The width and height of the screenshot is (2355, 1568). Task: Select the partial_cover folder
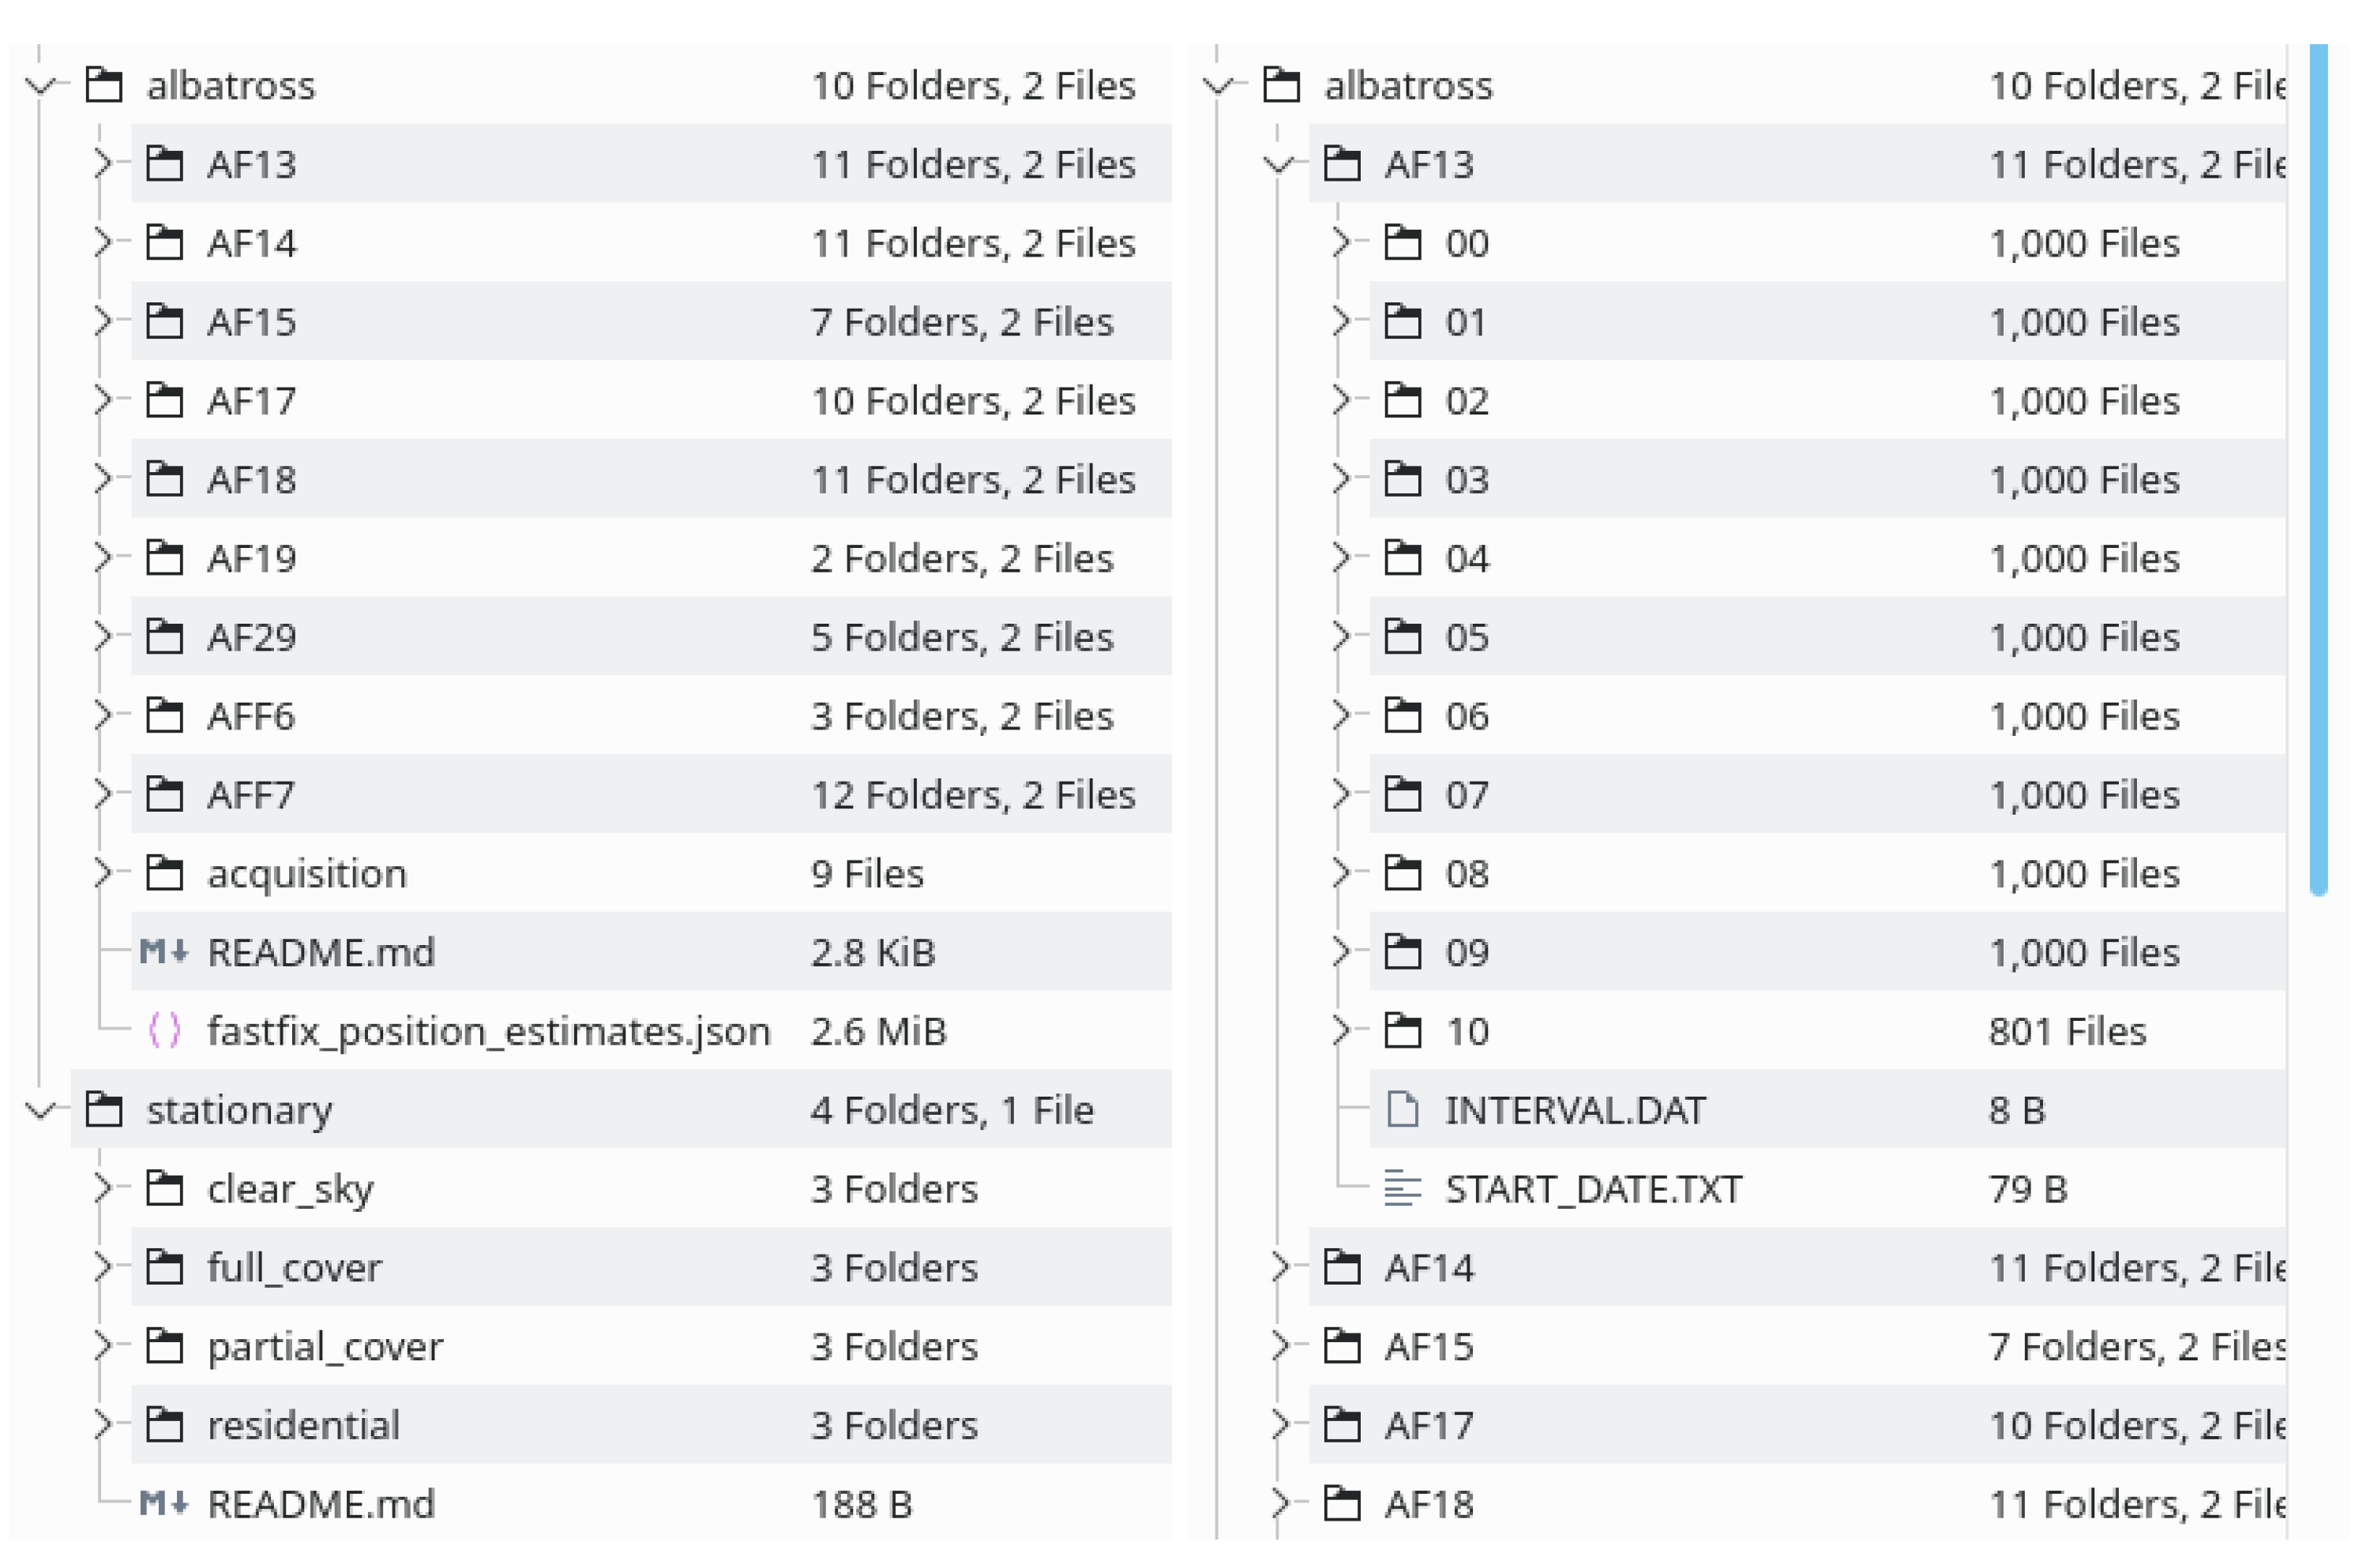324,1346
